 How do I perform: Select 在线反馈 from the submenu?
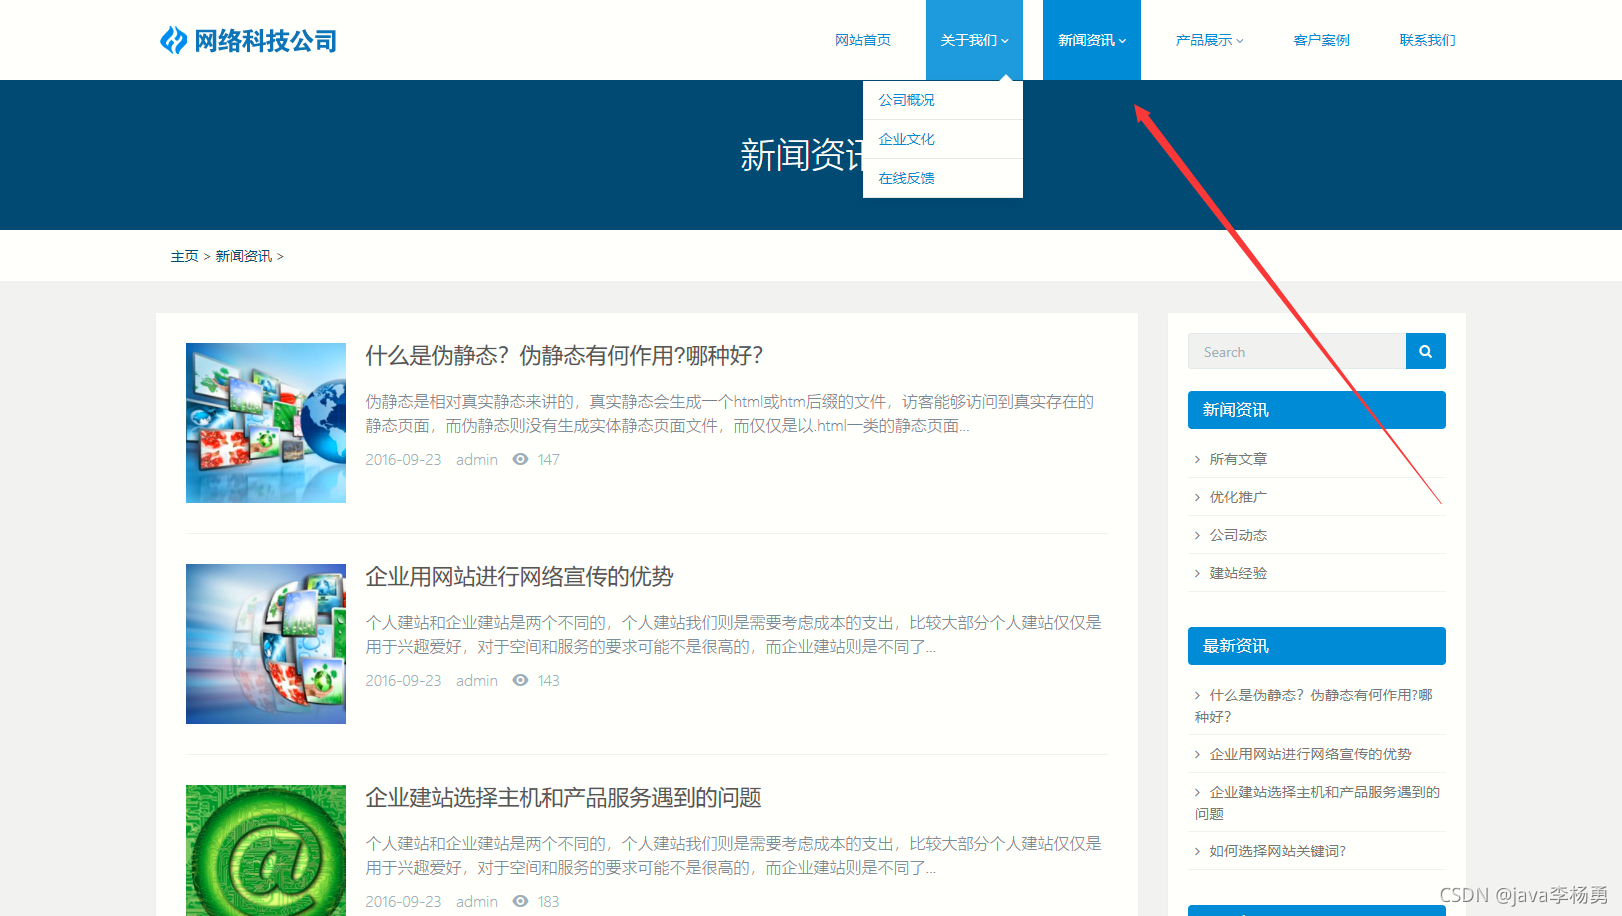click(x=943, y=178)
